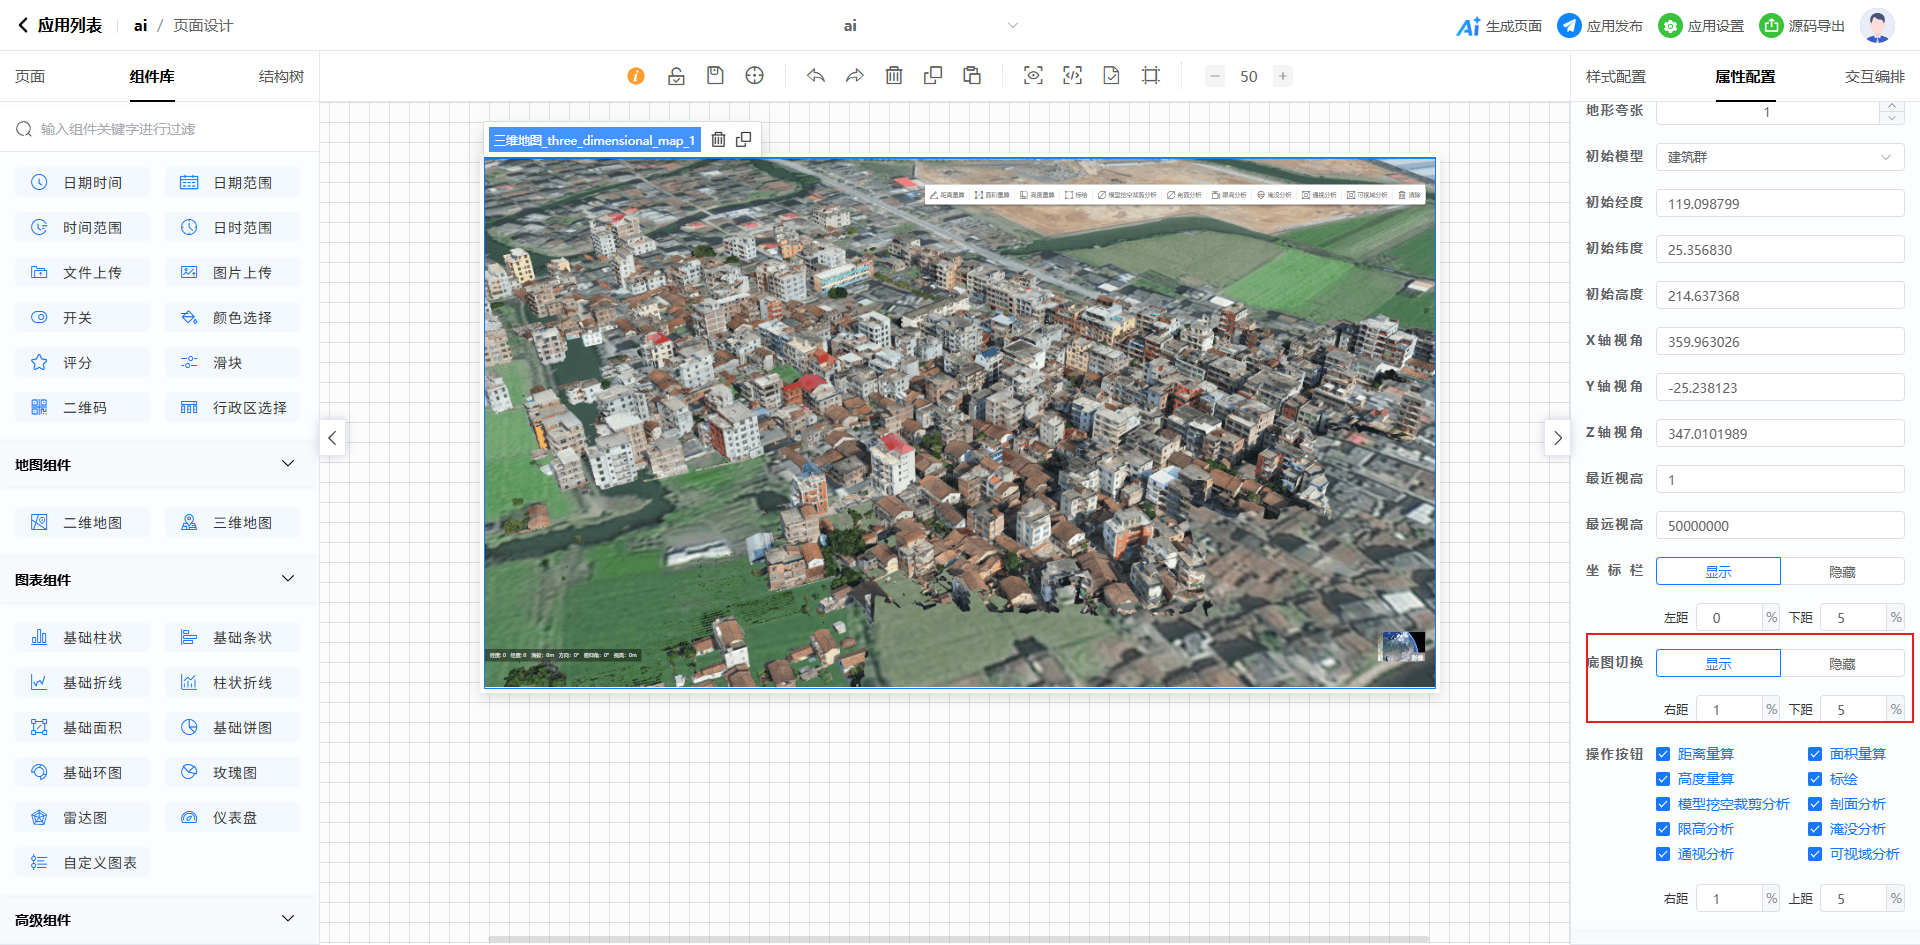Image resolution: width=1920 pixels, height=945 pixels.
Task: Click the redo arrow in toolbar
Action: (x=854, y=76)
